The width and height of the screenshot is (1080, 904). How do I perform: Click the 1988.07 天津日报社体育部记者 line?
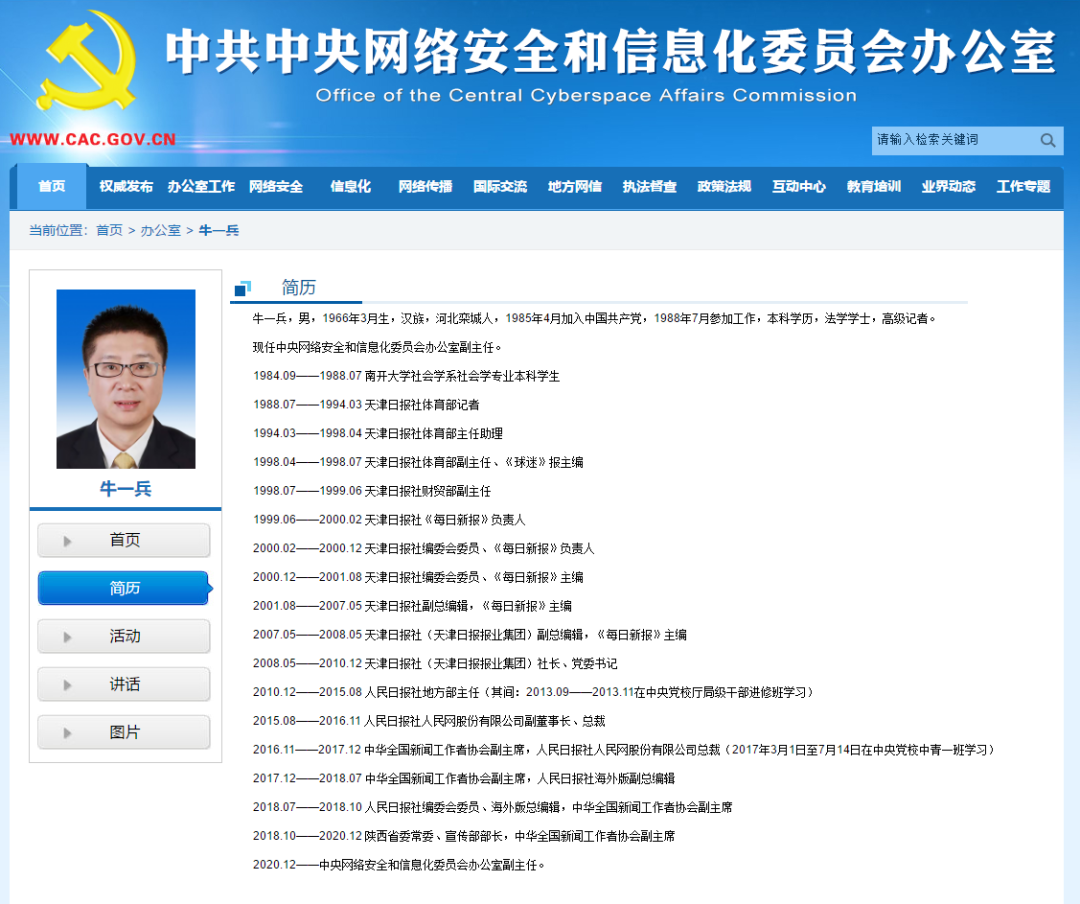click(x=366, y=404)
